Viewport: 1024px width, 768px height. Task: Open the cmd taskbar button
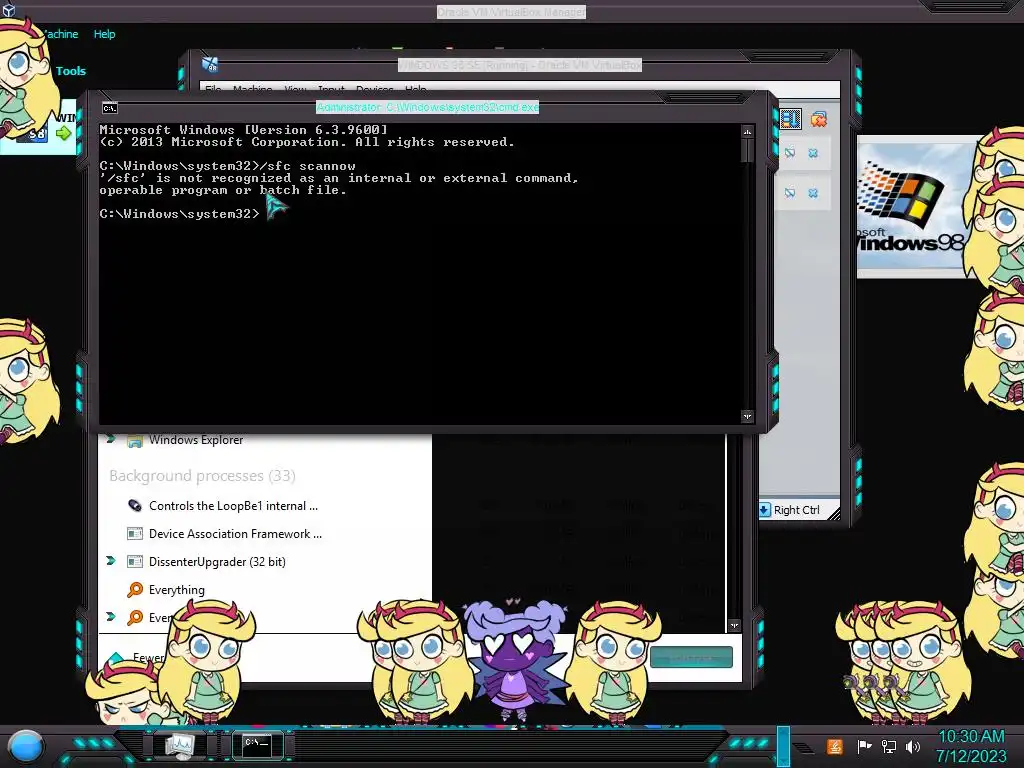coord(257,744)
